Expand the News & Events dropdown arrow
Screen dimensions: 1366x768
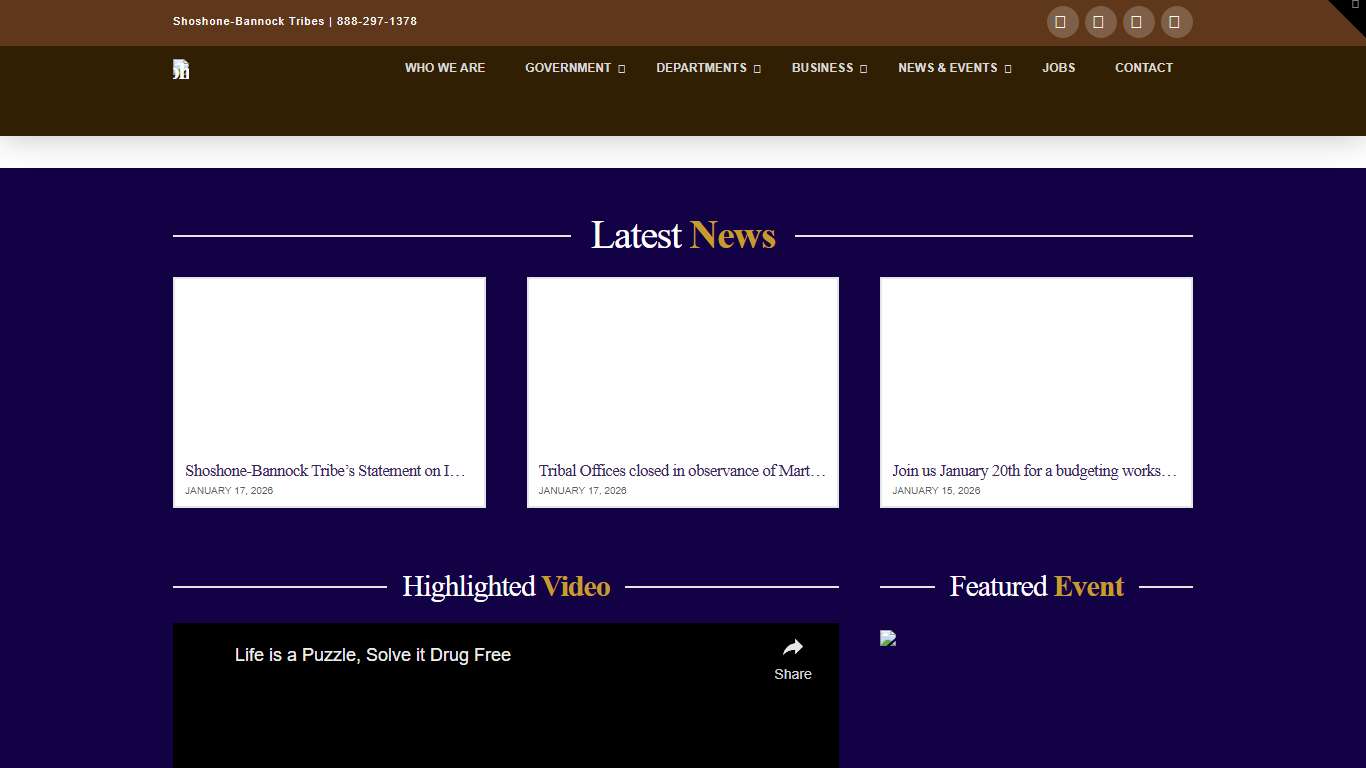1008,69
